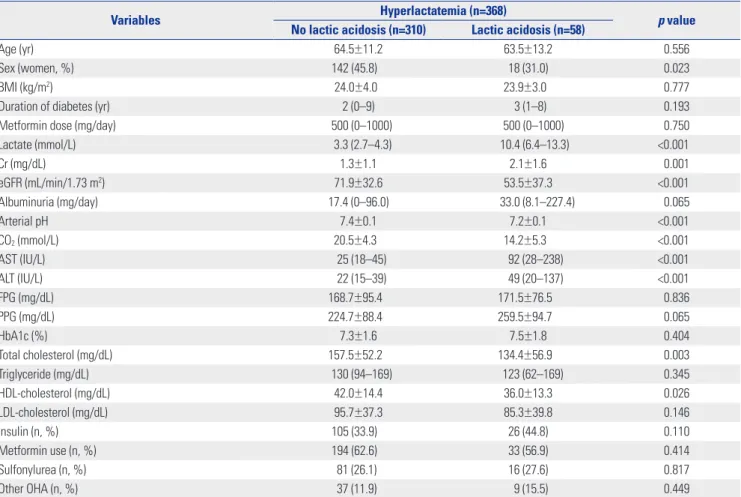Select the 'Hyperlactatemia (n=368)' header text
The width and height of the screenshot is (741, 497).
coord(443,10)
